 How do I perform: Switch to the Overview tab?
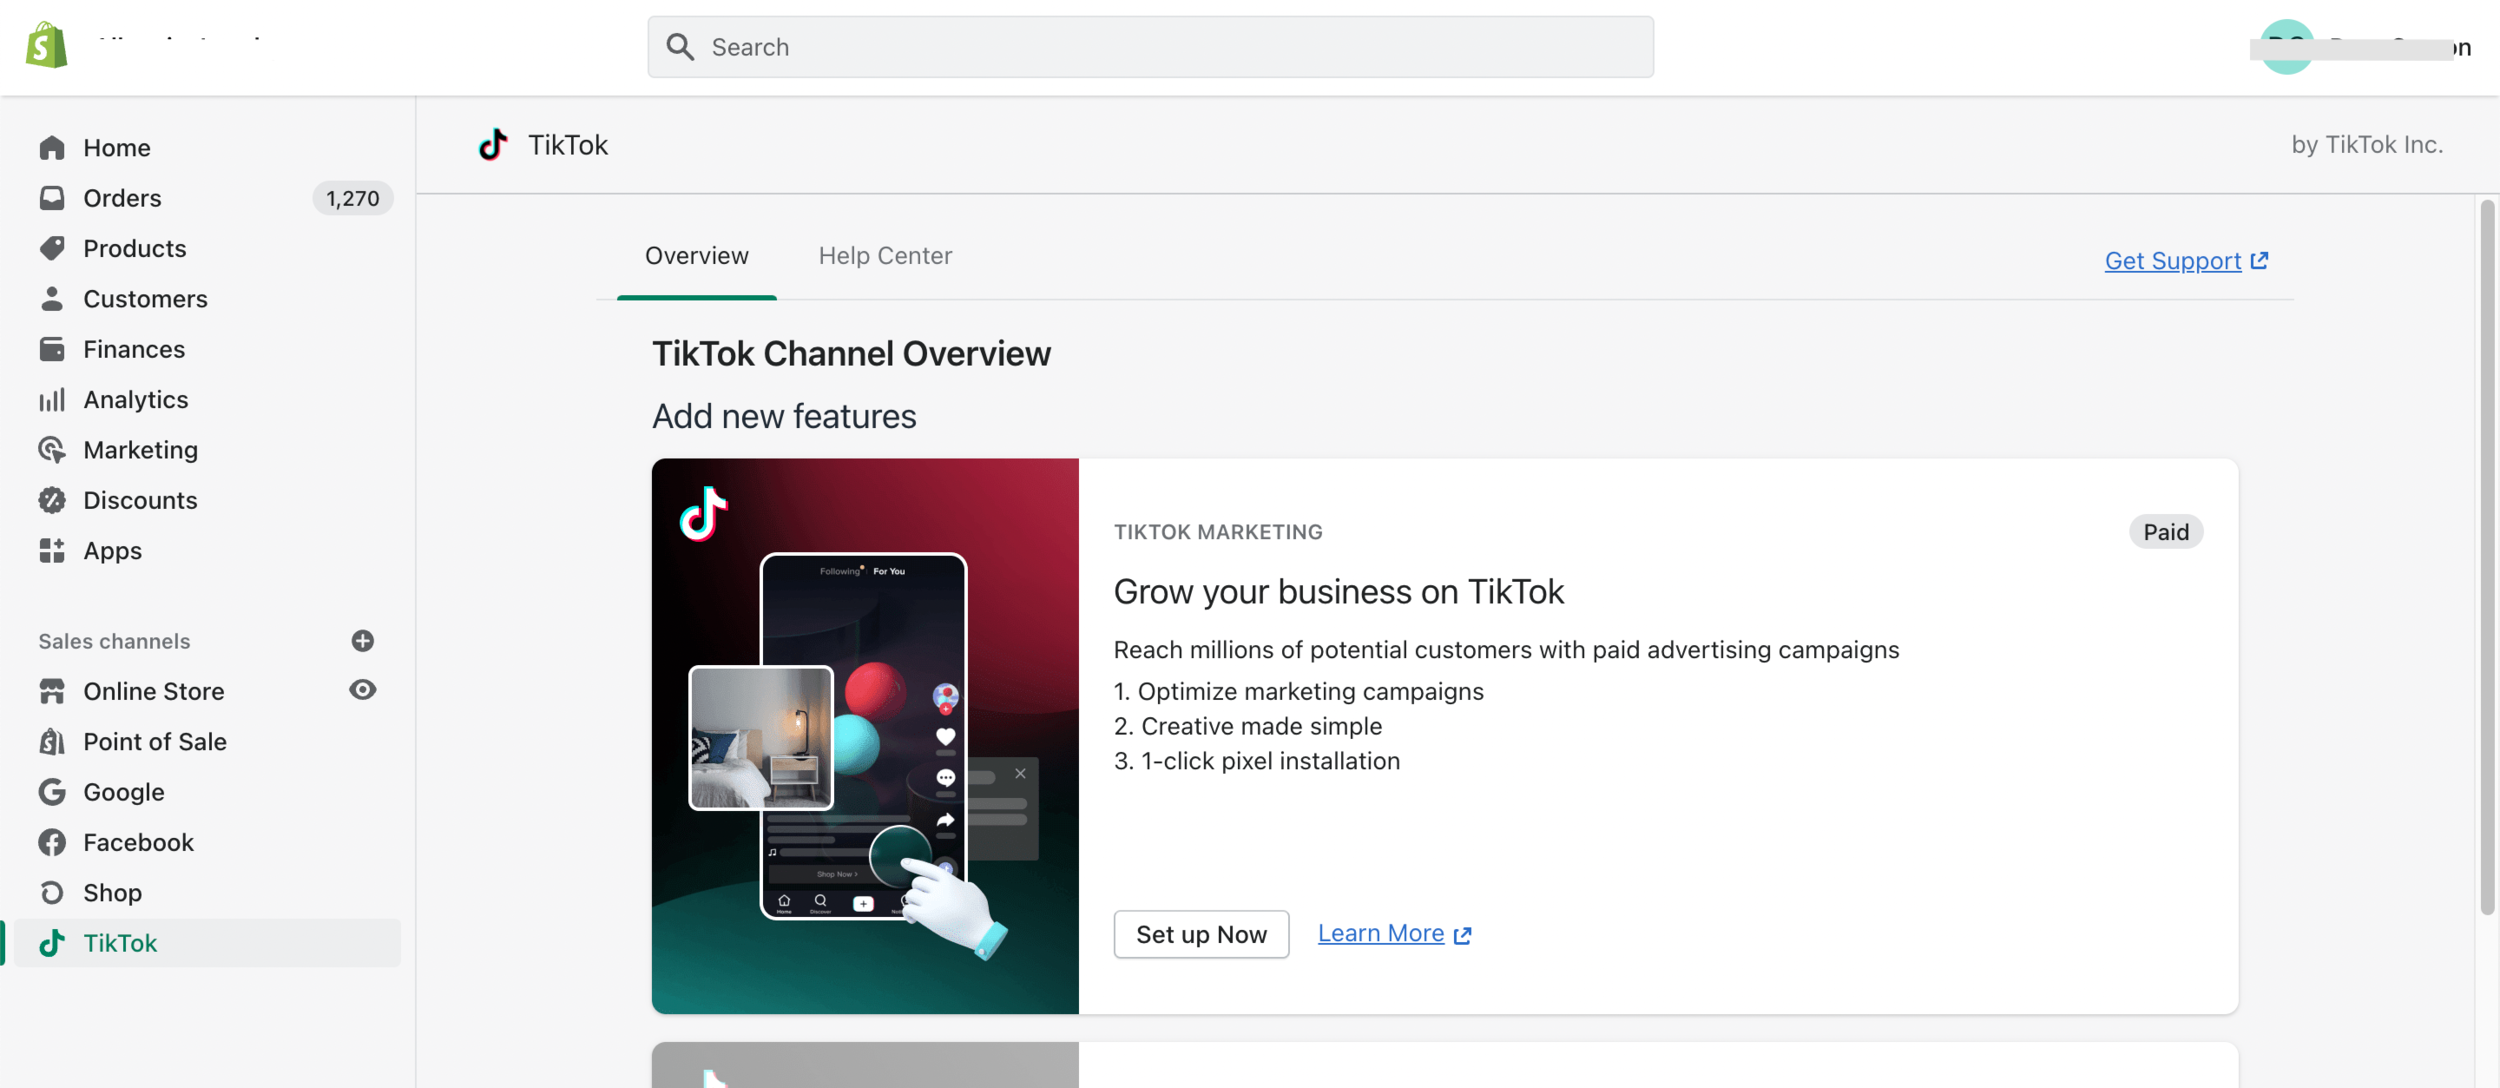696,256
